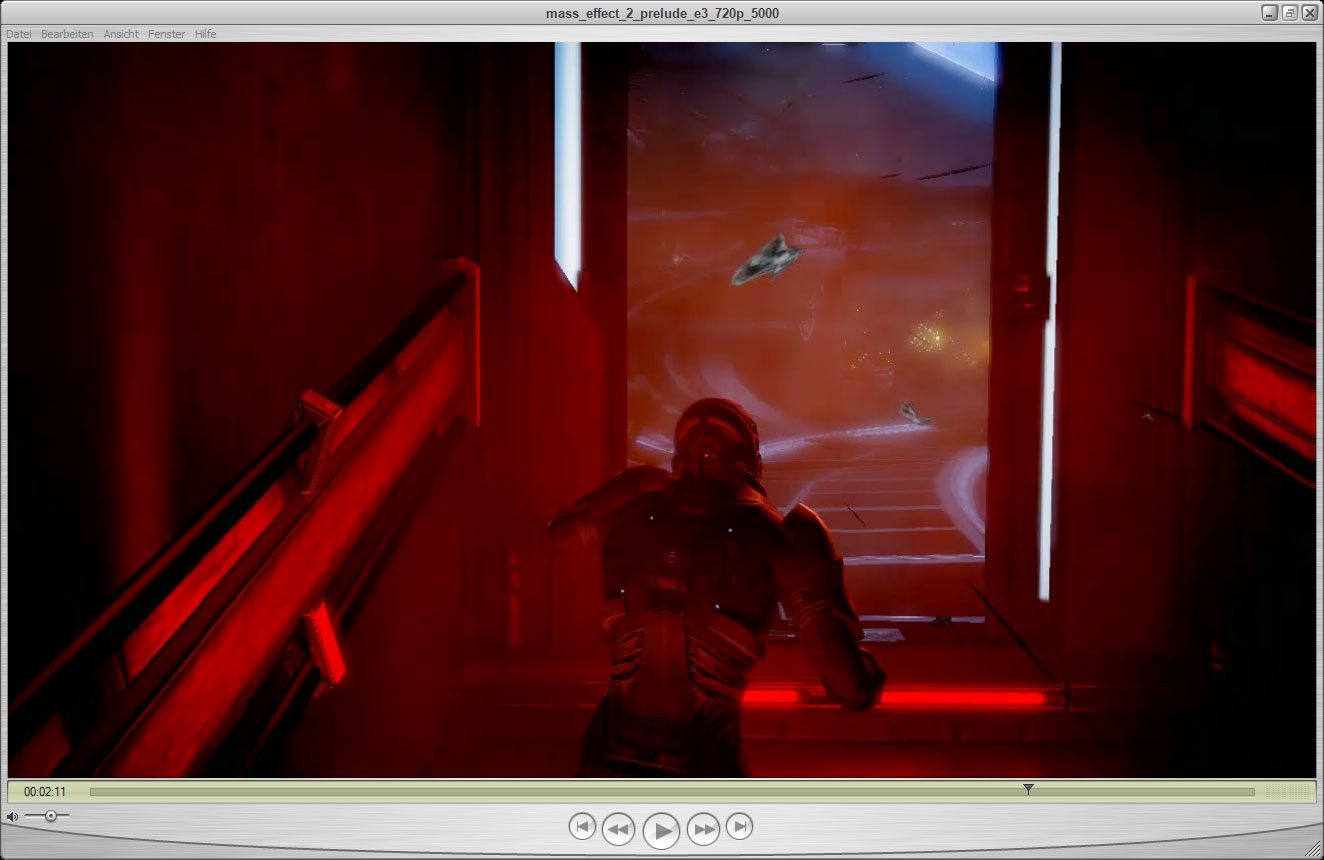Click the mass_effect_2_prelude title bar

(x=661, y=13)
